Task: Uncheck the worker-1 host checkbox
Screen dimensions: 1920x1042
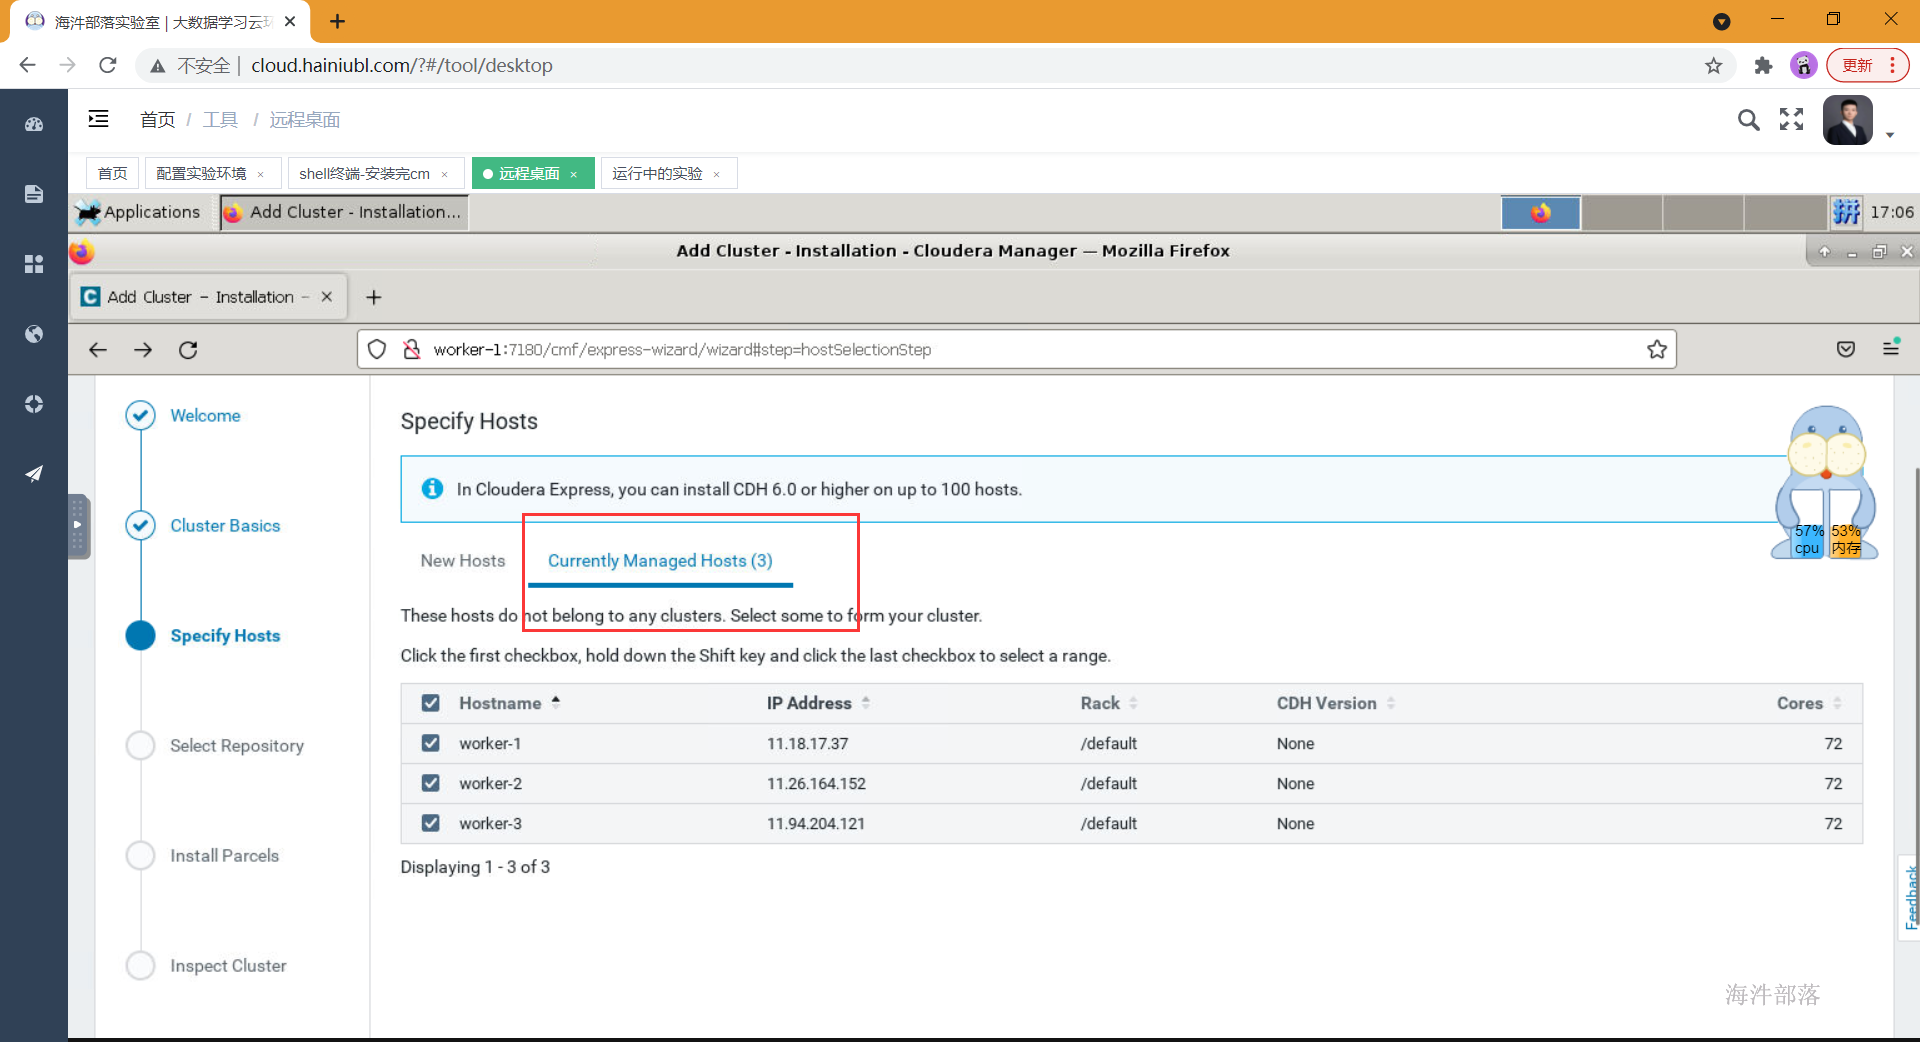Action: click(431, 743)
